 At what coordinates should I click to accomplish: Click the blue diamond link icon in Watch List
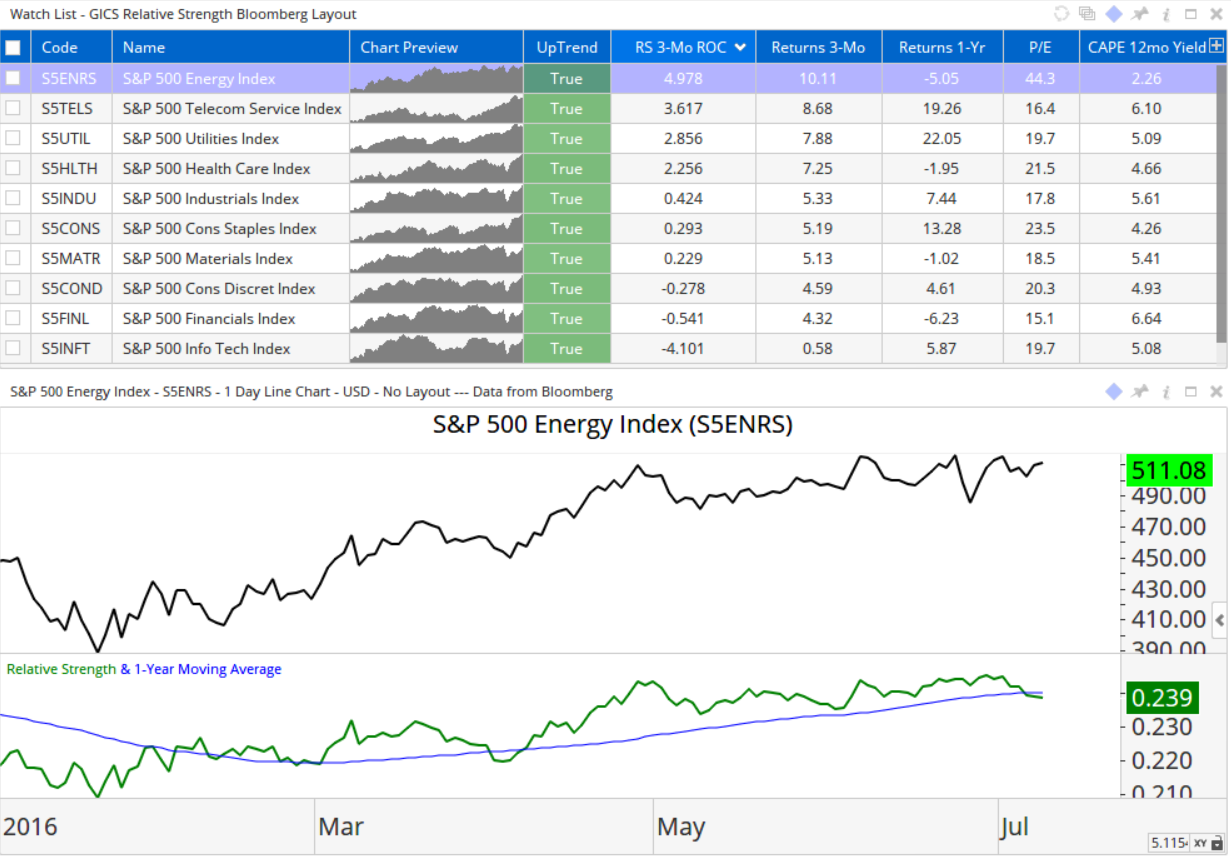coord(1114,14)
